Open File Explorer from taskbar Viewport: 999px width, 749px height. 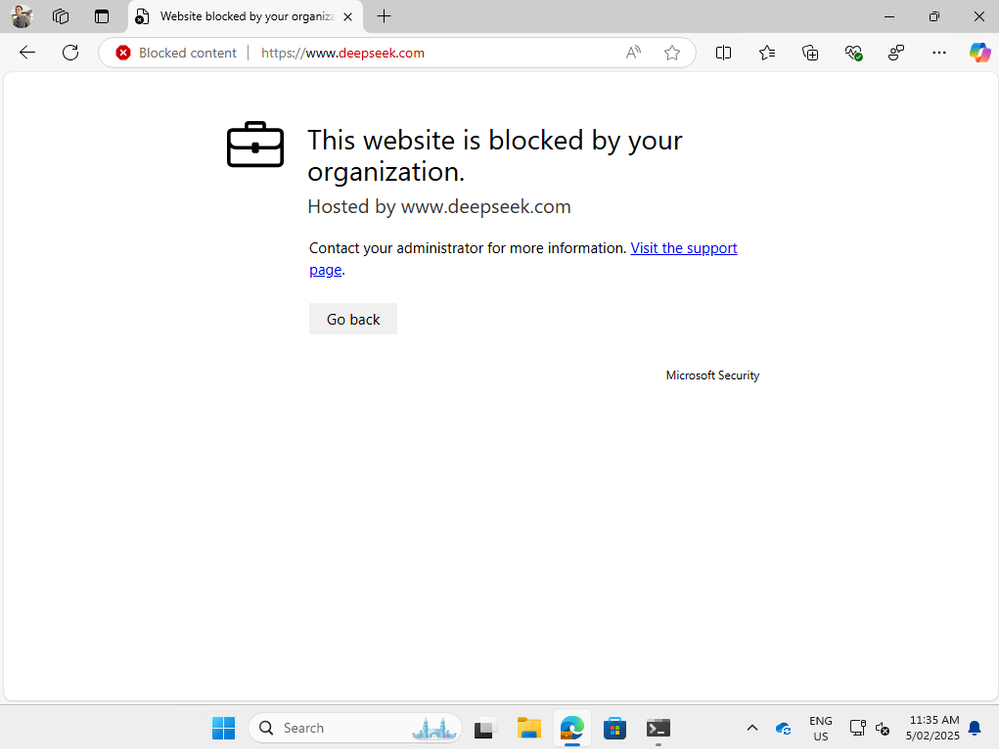529,728
